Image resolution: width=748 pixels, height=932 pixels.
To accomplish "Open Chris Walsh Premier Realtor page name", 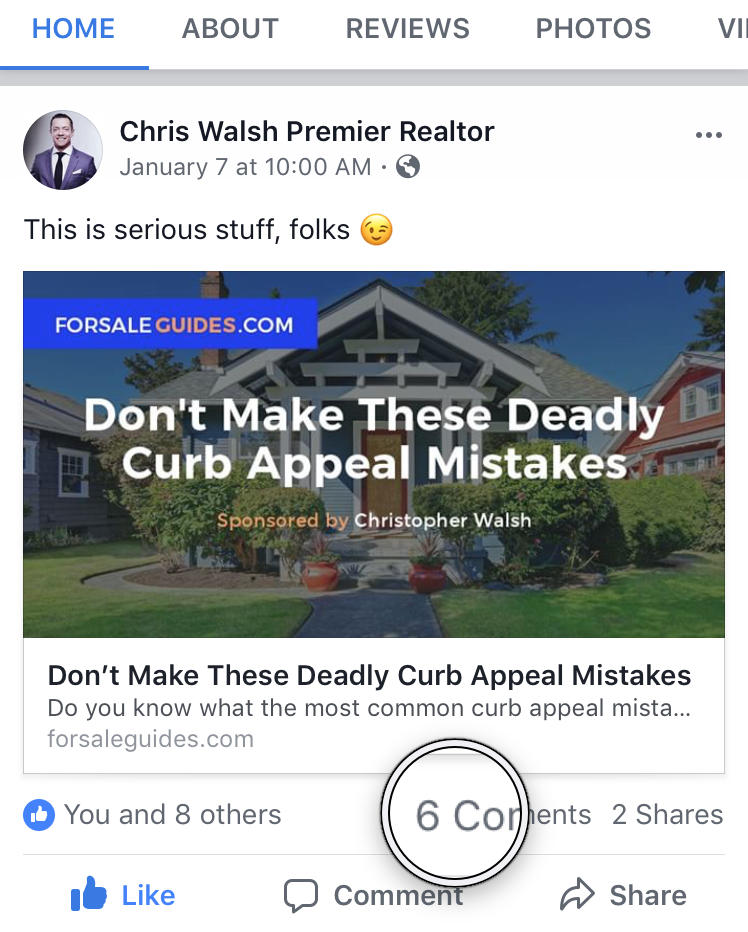I will coord(307,131).
